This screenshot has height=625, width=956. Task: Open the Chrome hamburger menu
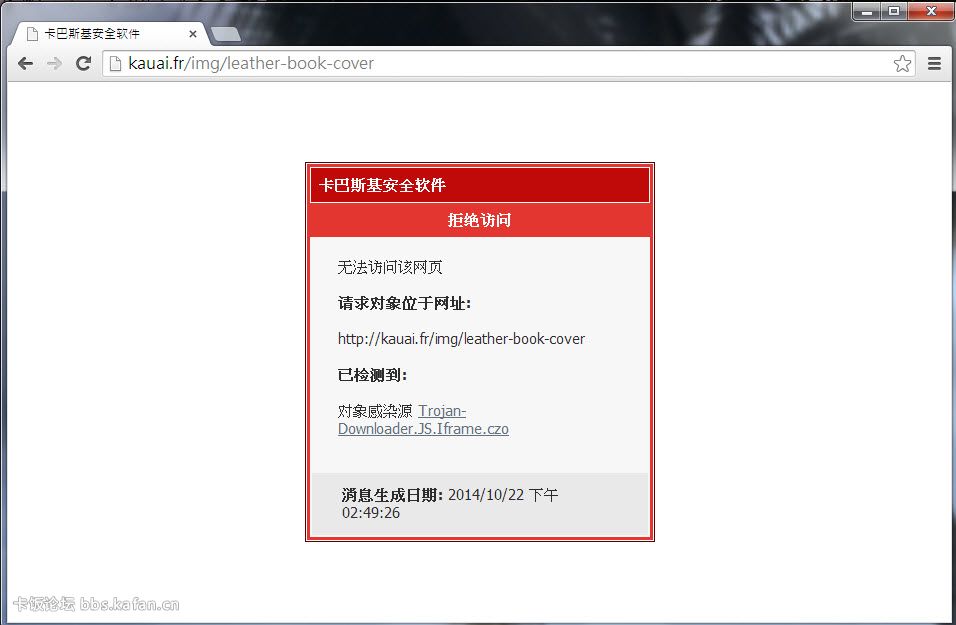(934, 63)
